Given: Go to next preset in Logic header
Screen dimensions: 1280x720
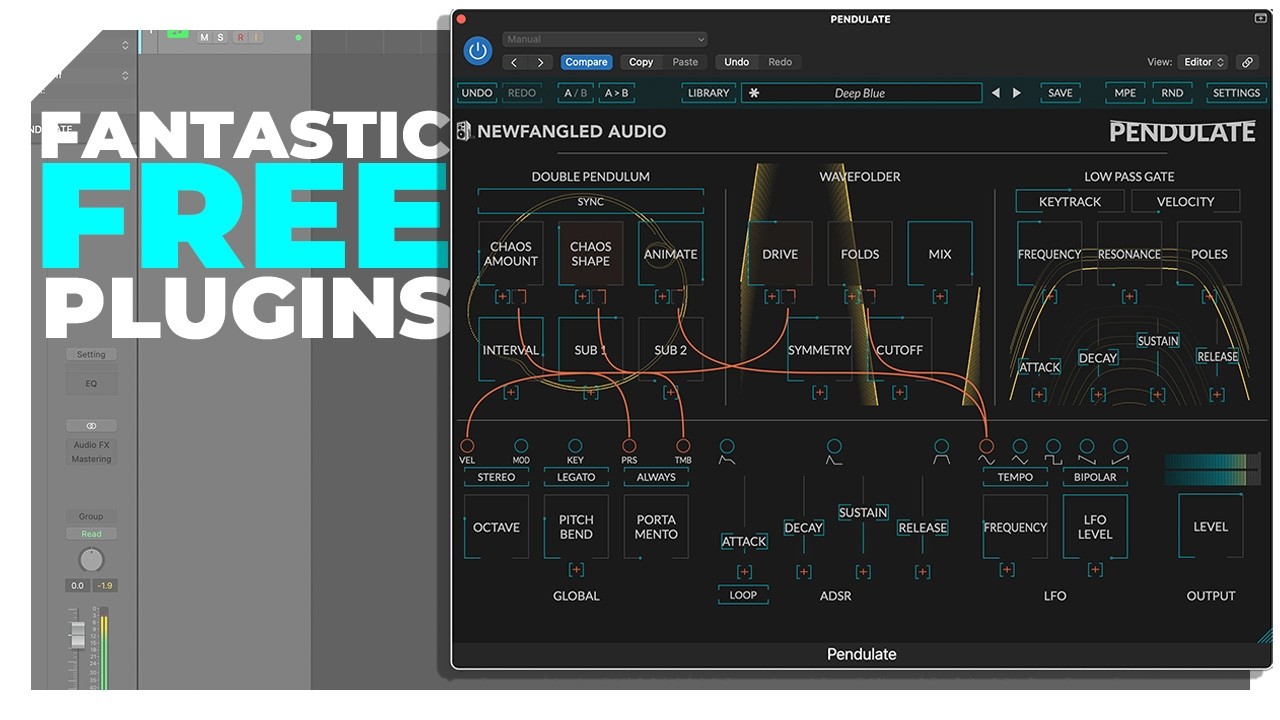Looking at the screenshot, I should point(540,62).
